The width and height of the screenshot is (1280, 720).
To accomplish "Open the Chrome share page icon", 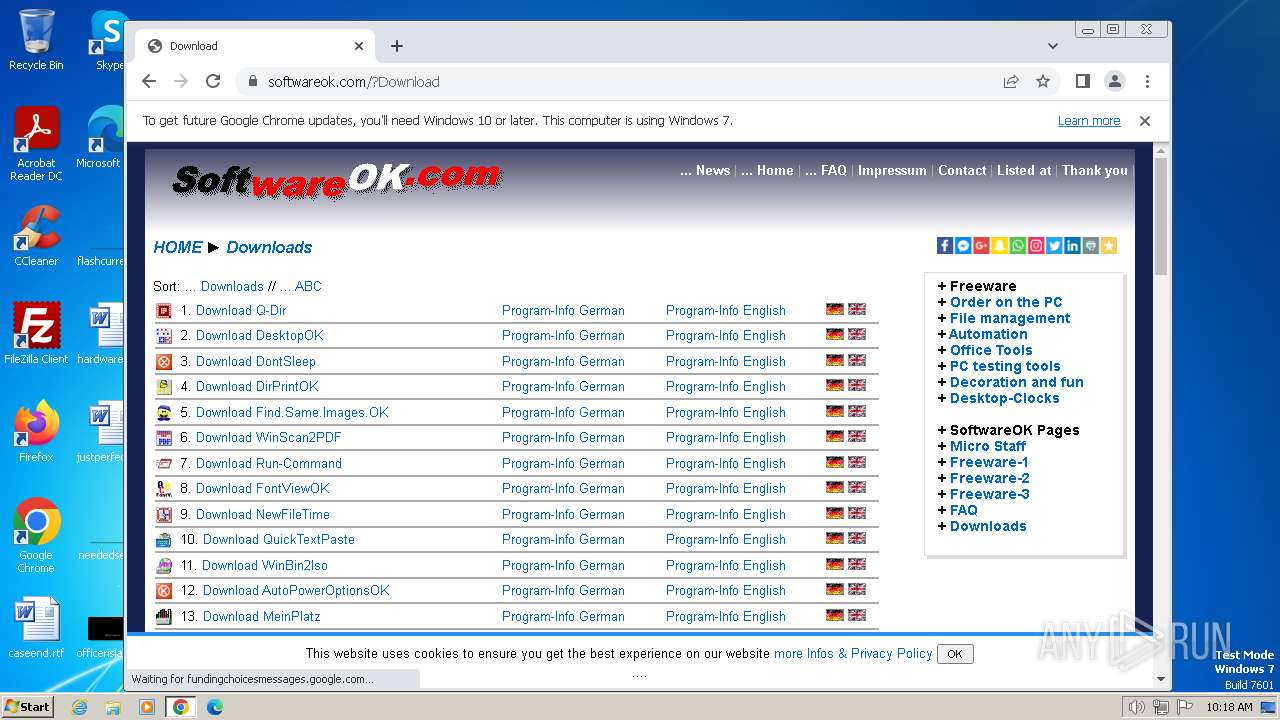I will (1011, 82).
